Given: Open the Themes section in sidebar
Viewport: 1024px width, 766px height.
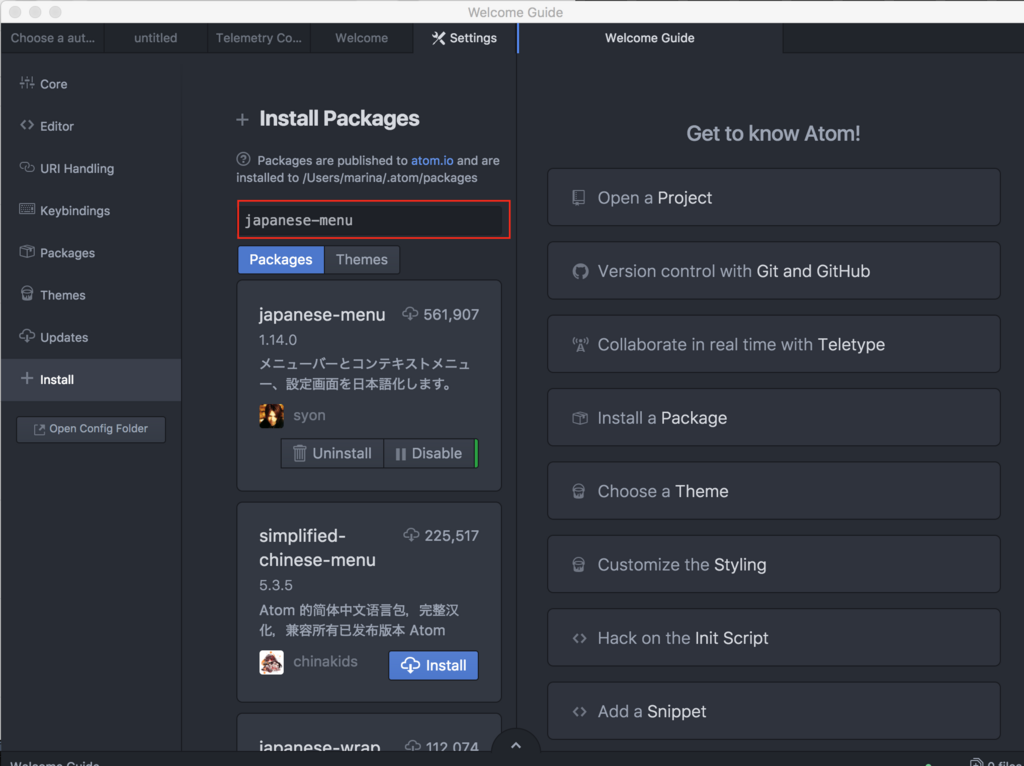Looking at the screenshot, I should 91,295.
